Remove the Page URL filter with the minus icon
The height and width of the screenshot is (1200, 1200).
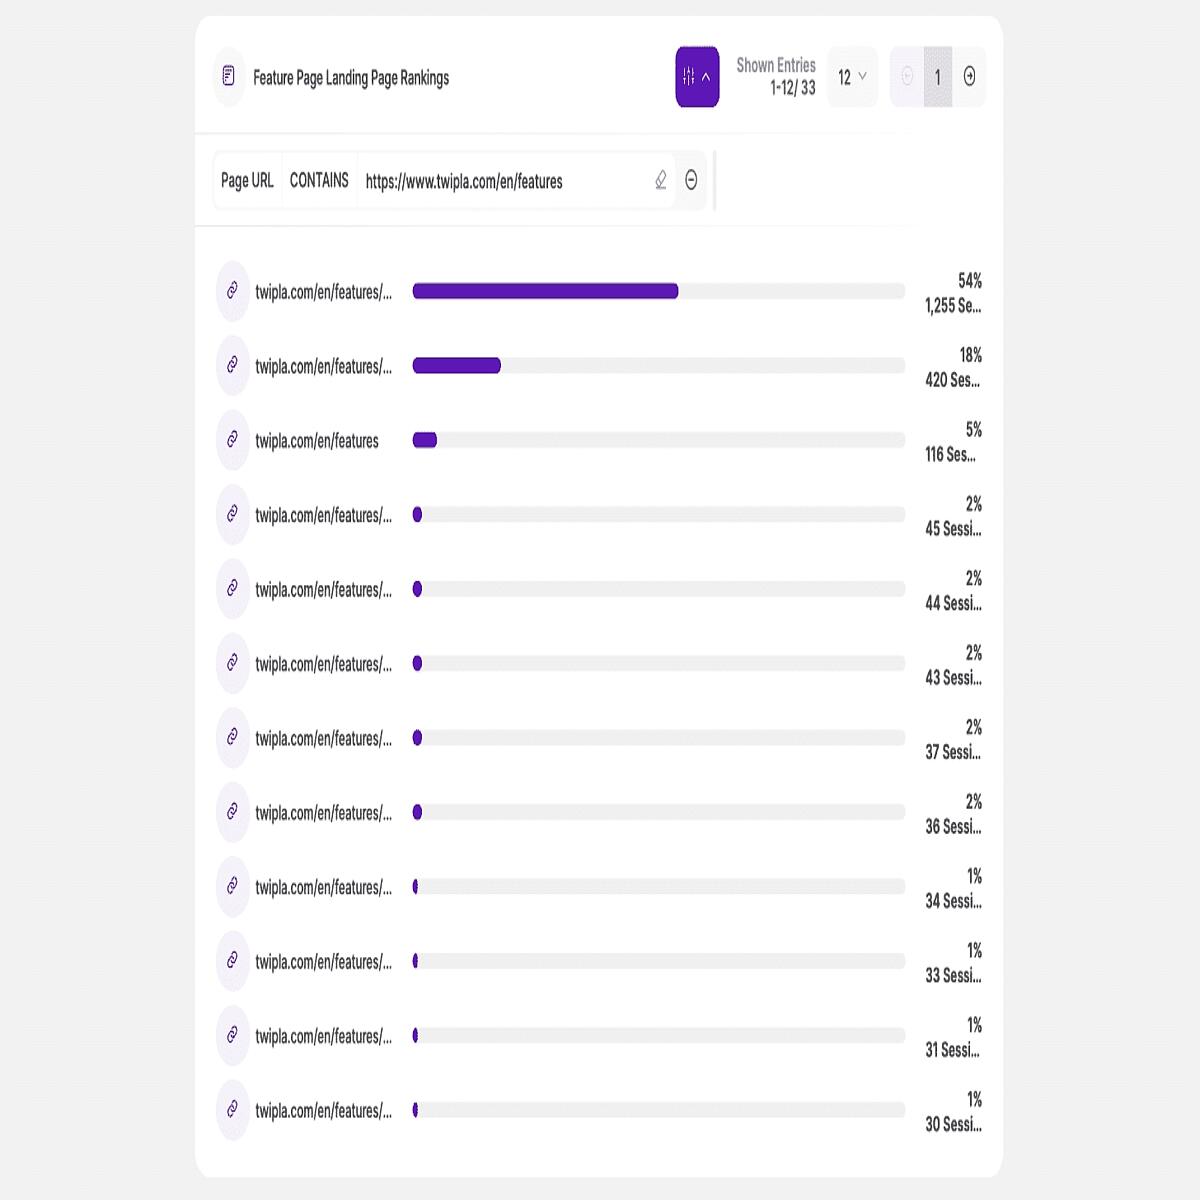691,180
